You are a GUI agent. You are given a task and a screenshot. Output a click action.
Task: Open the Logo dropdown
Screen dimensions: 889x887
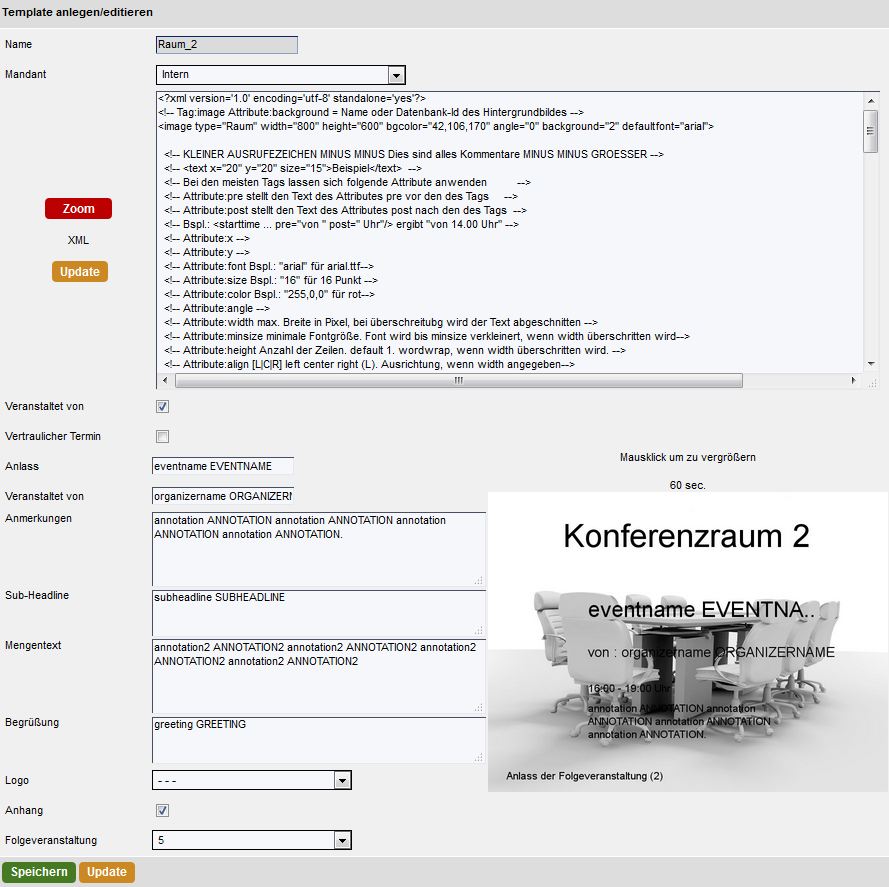point(252,780)
